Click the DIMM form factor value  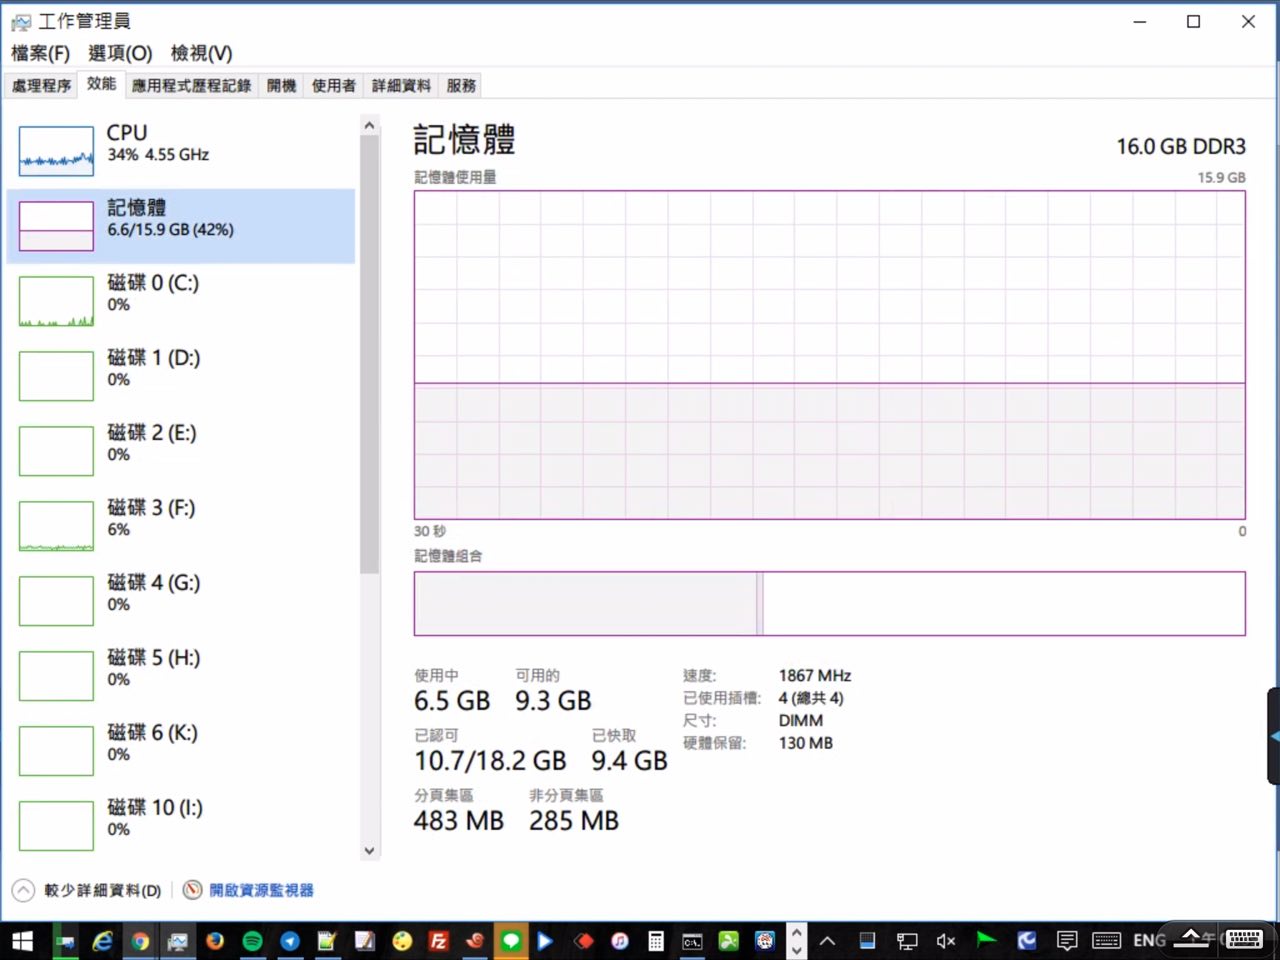[x=801, y=721]
